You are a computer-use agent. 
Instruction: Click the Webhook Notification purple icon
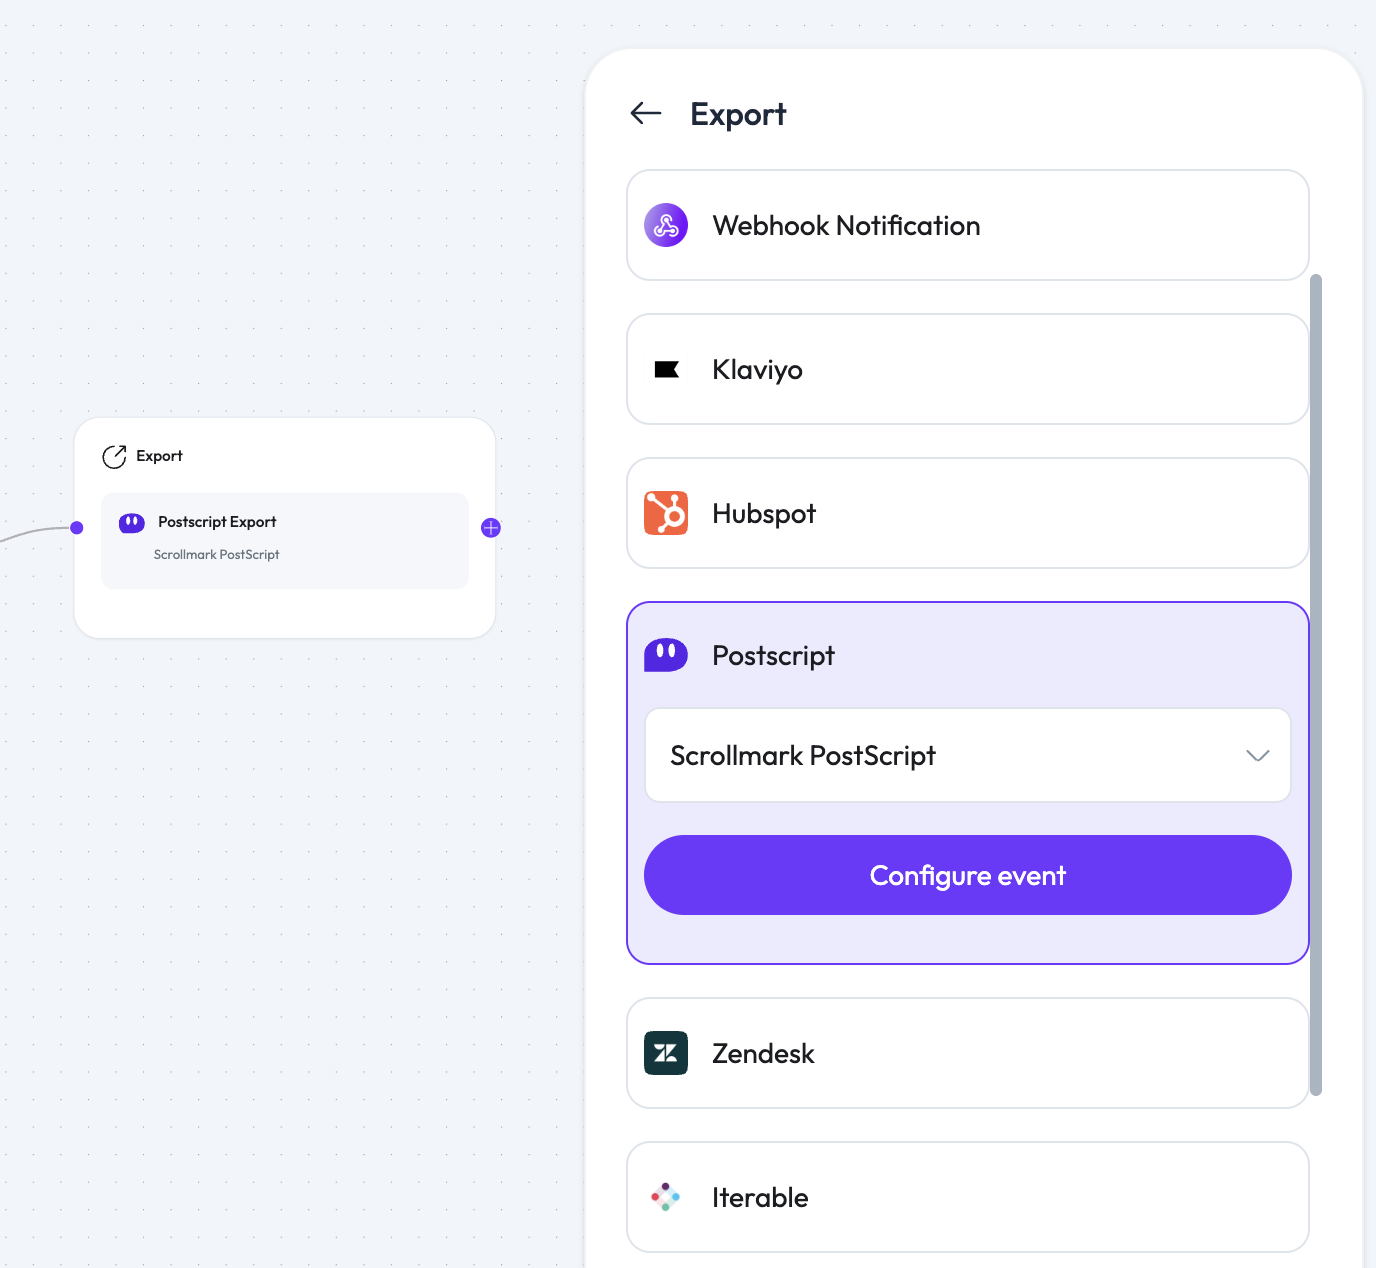click(666, 226)
